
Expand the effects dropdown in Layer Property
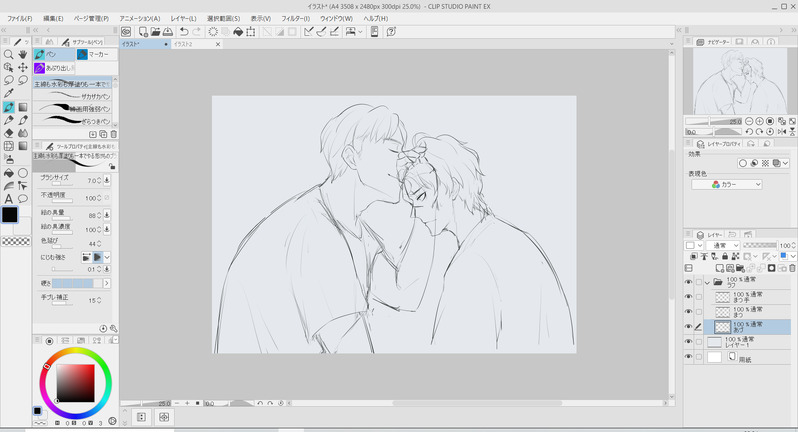pyautogui.click(x=786, y=163)
